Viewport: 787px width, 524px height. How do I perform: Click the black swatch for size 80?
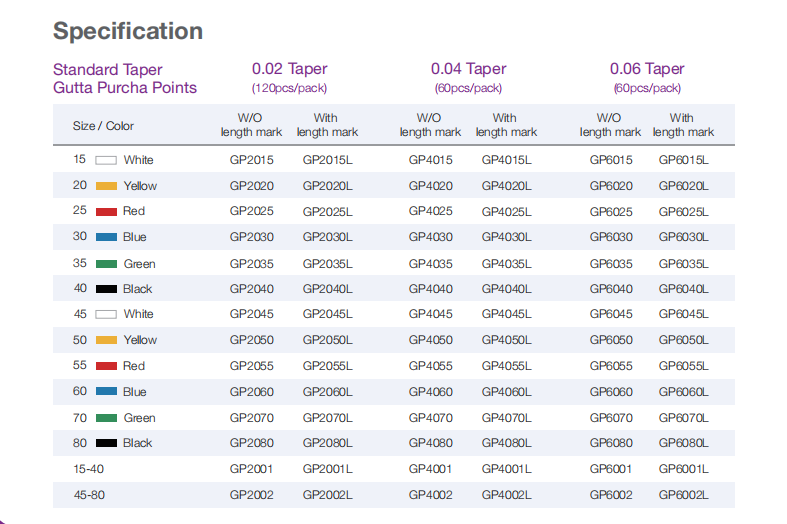(106, 443)
